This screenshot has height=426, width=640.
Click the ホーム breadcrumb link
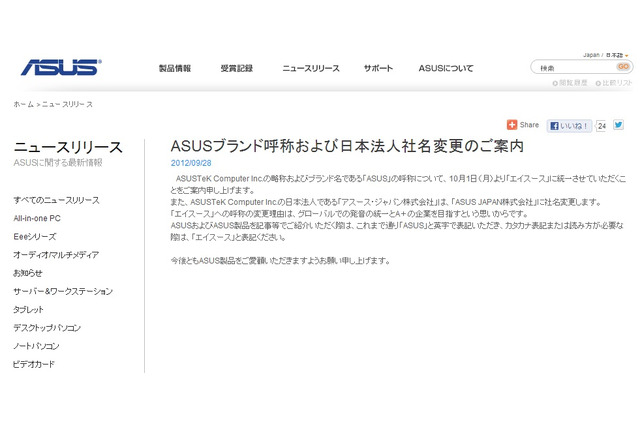(23, 104)
